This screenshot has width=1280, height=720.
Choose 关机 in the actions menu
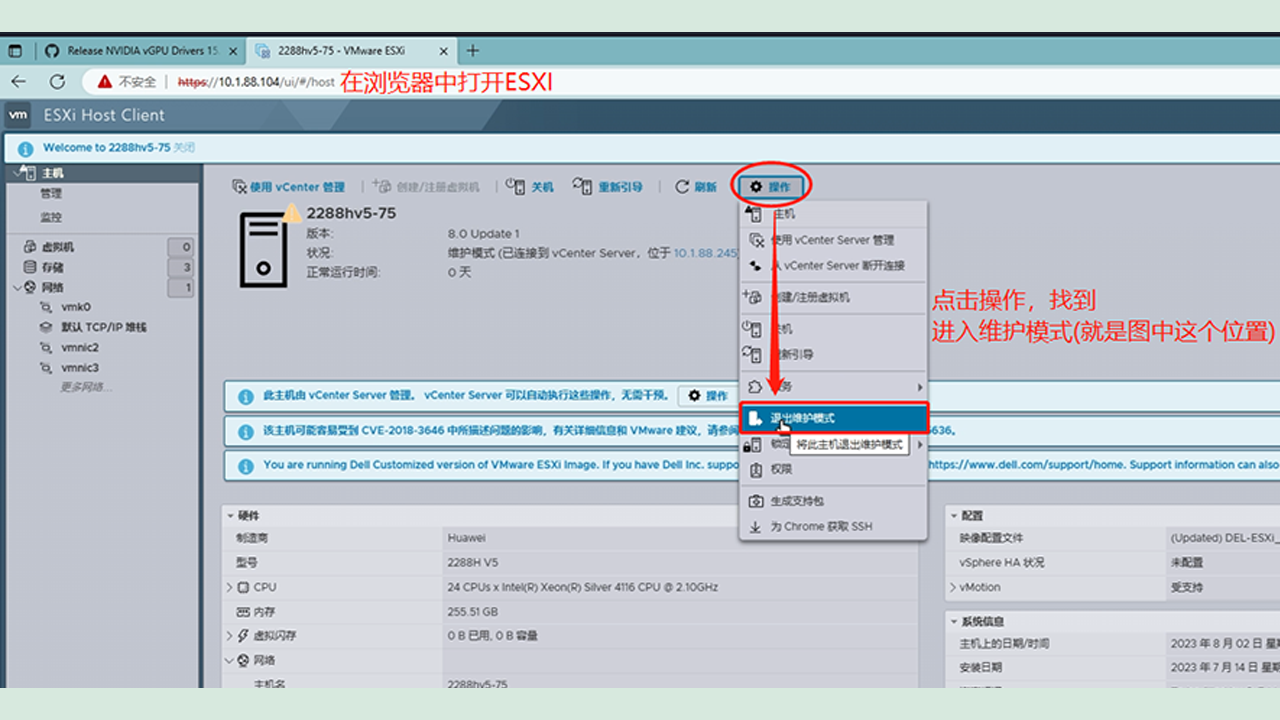pos(834,329)
